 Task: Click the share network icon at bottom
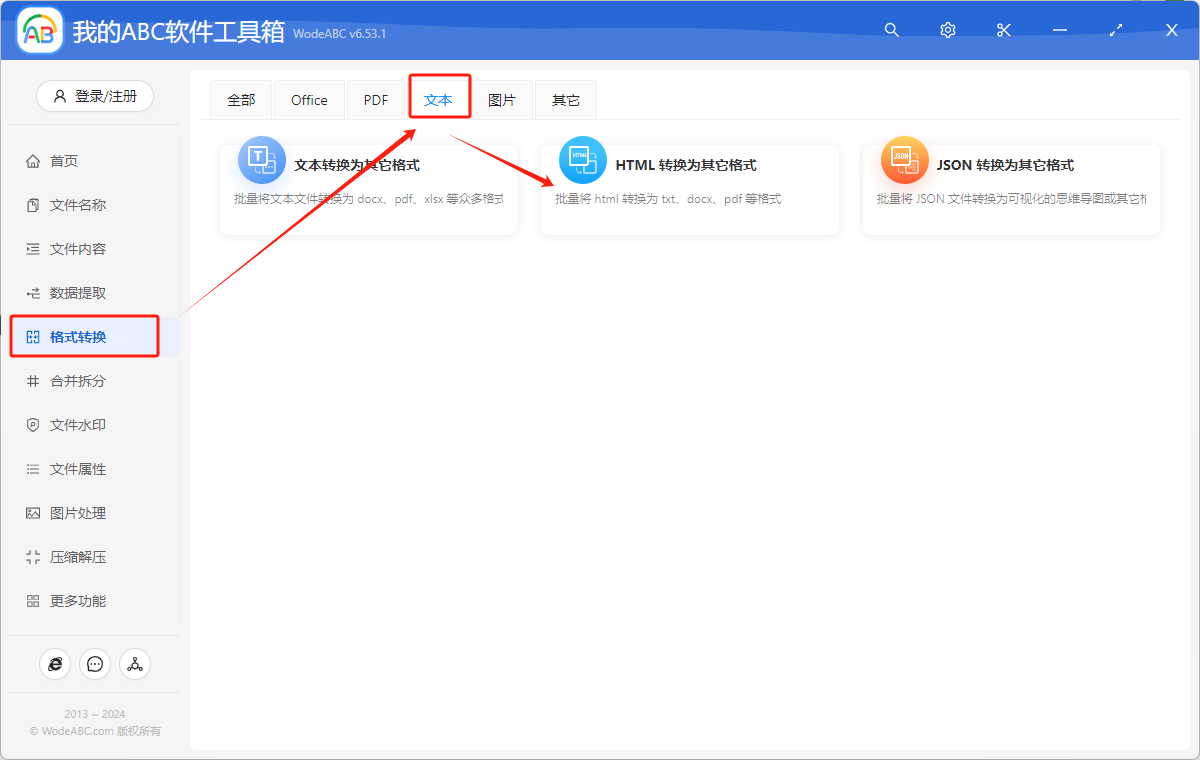135,663
